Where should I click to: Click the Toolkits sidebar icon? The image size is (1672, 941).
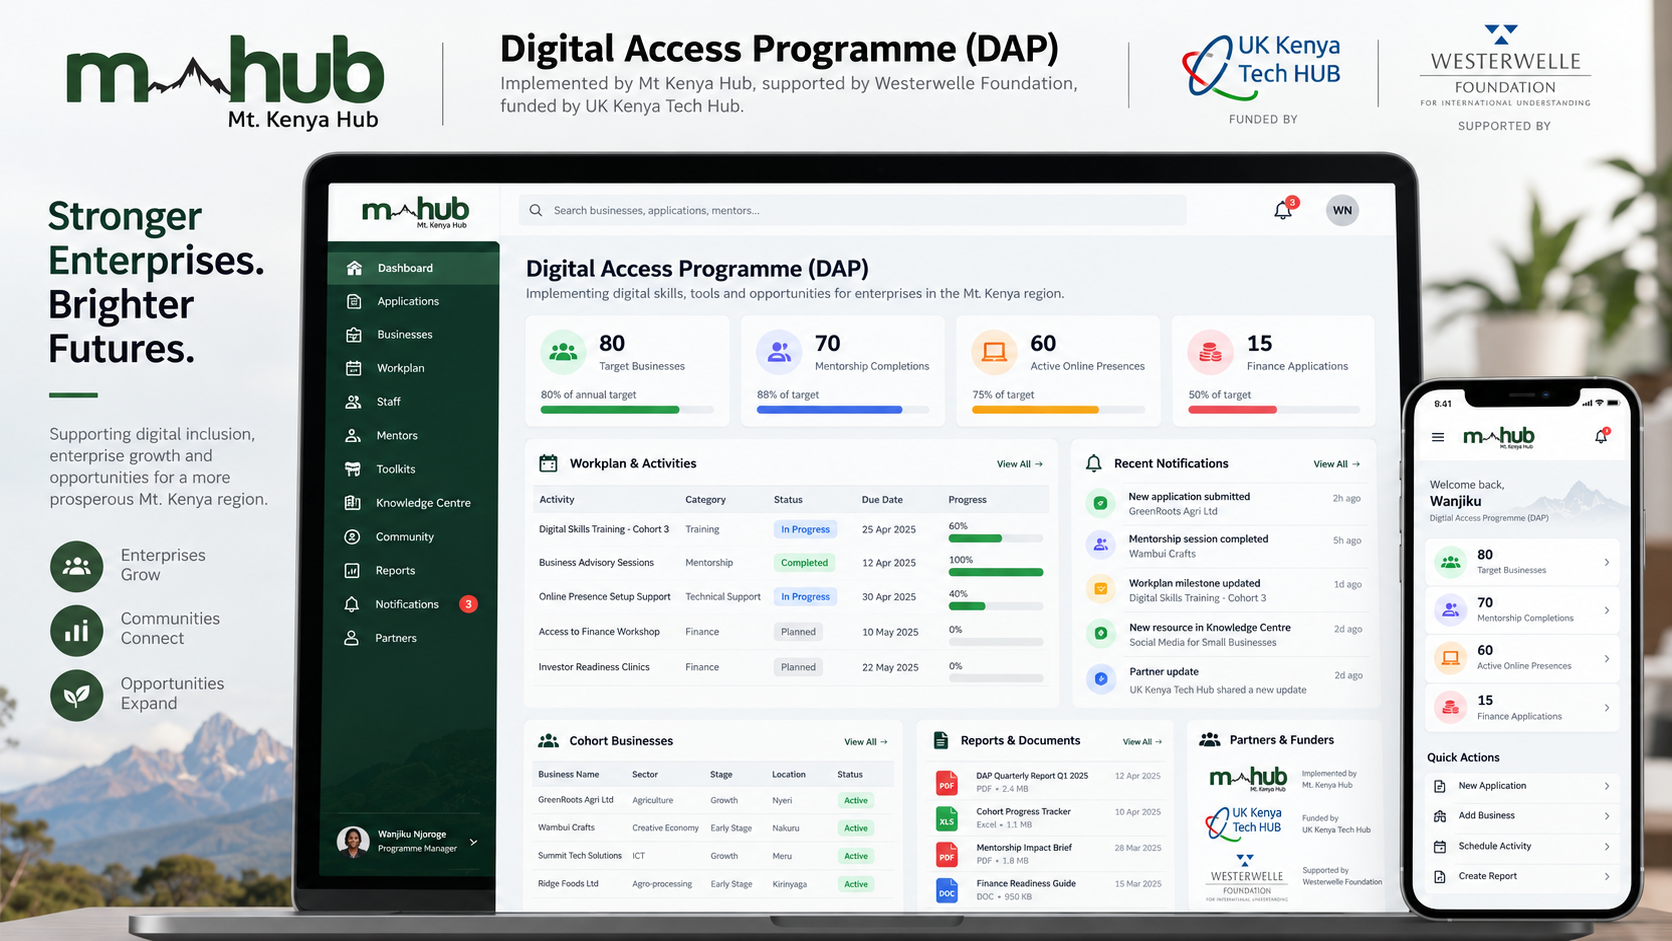pyautogui.click(x=353, y=469)
